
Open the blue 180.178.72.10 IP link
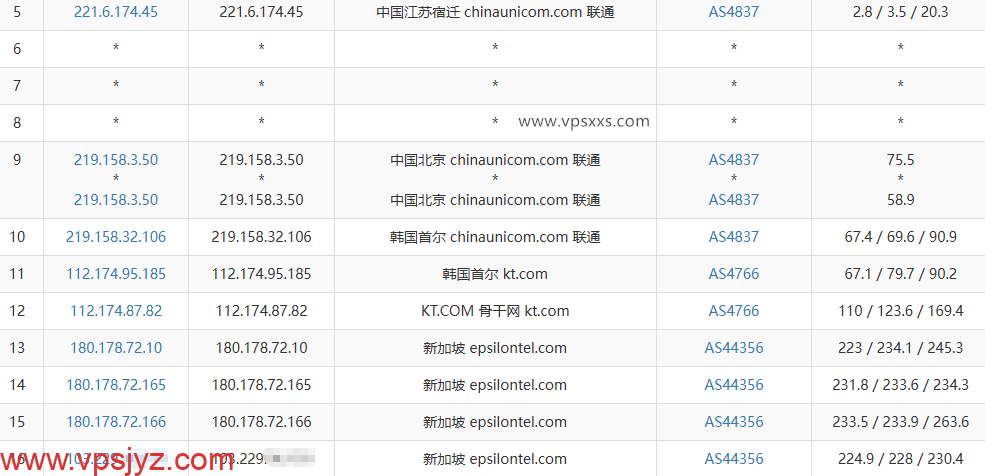[116, 348]
